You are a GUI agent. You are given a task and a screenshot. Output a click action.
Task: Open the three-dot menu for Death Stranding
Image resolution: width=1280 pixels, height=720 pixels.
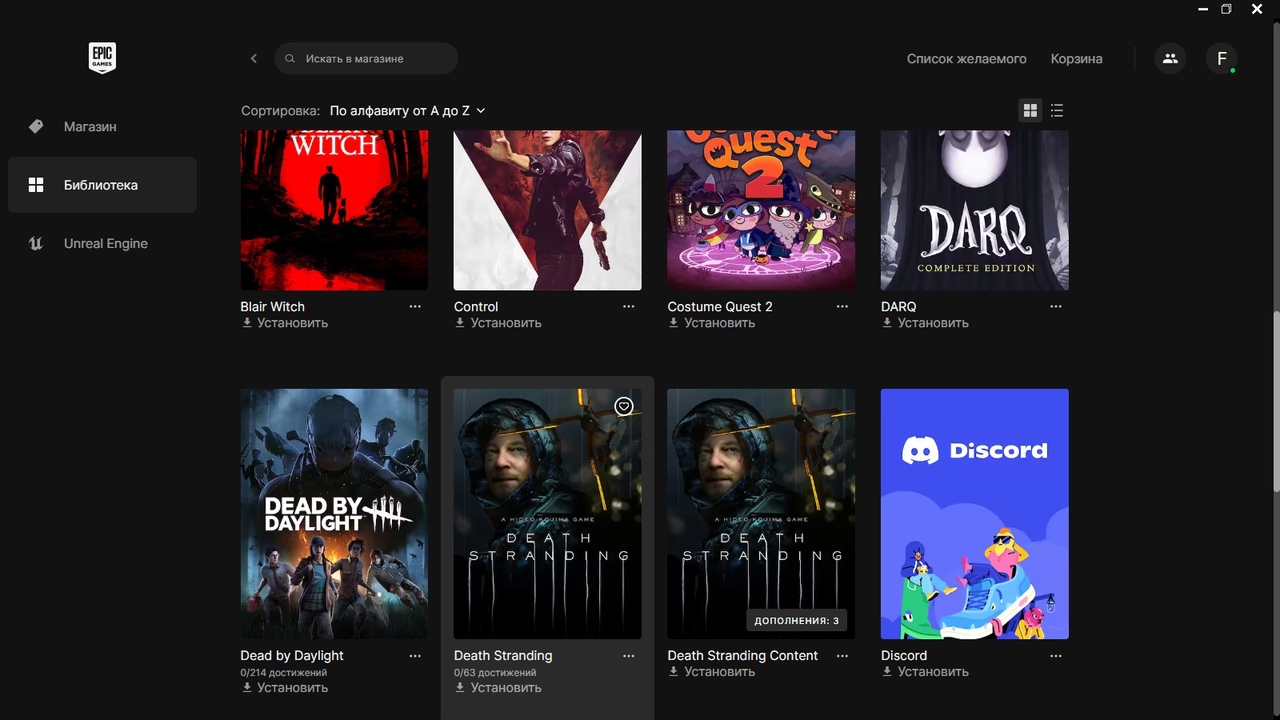629,656
